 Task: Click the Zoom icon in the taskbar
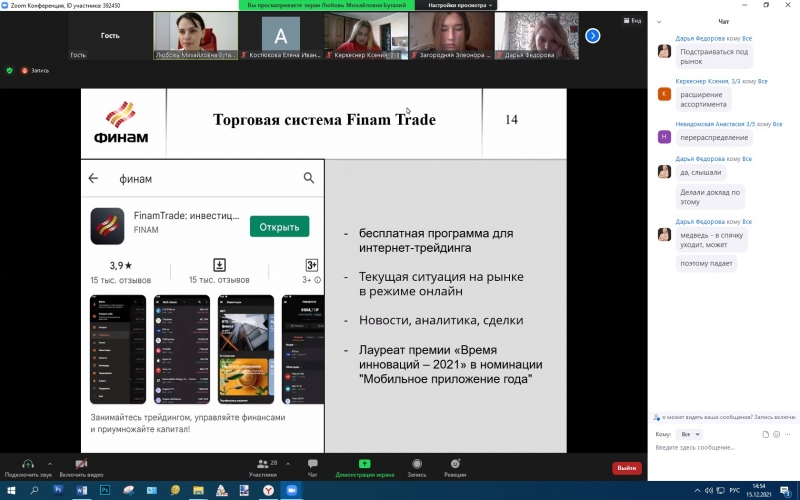tap(292, 490)
